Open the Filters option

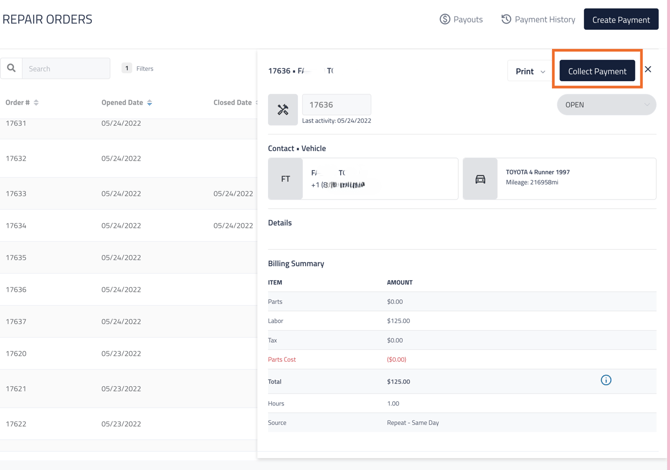click(139, 68)
